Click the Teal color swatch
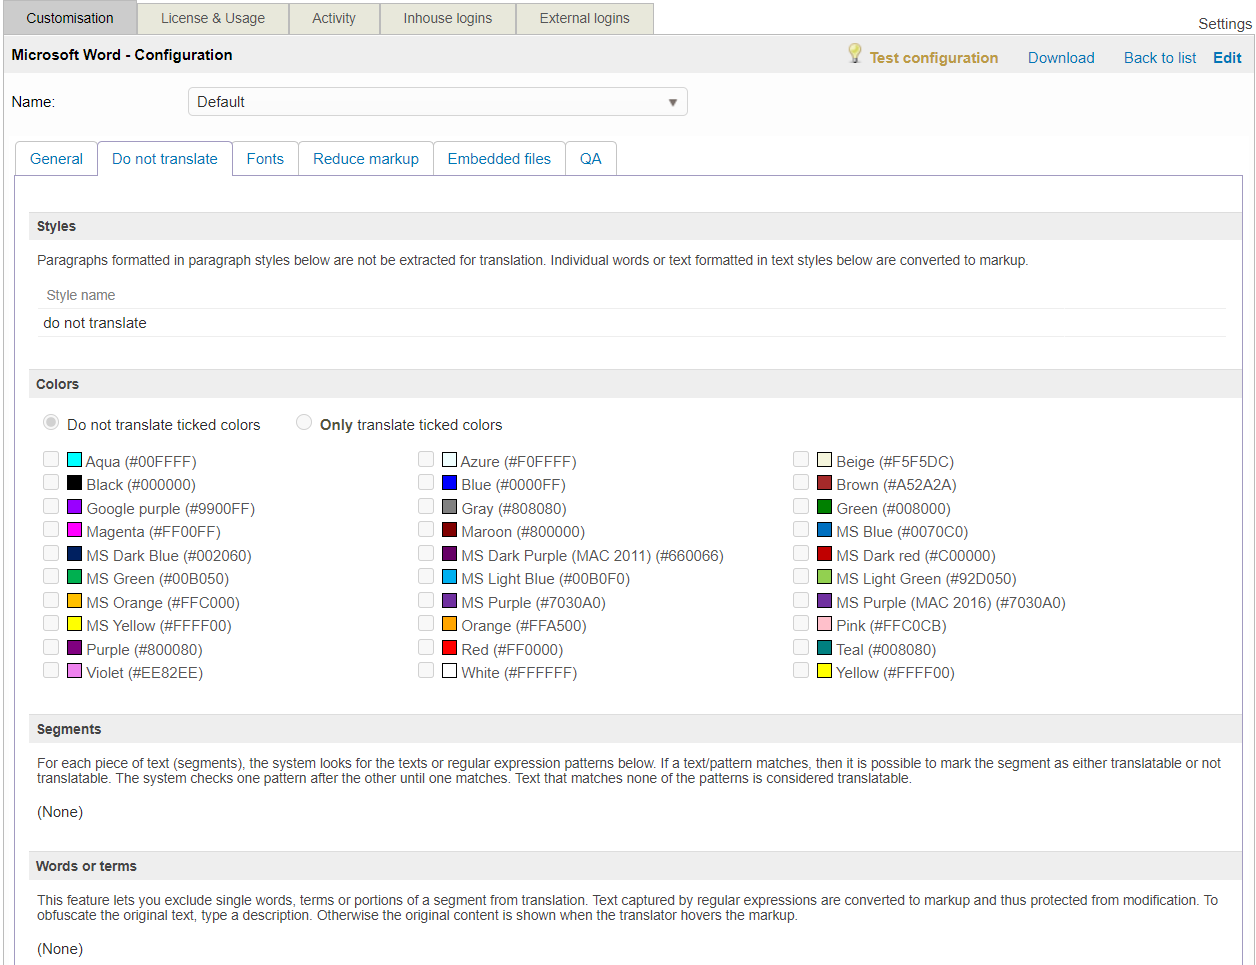Image resolution: width=1256 pixels, height=965 pixels. click(824, 648)
